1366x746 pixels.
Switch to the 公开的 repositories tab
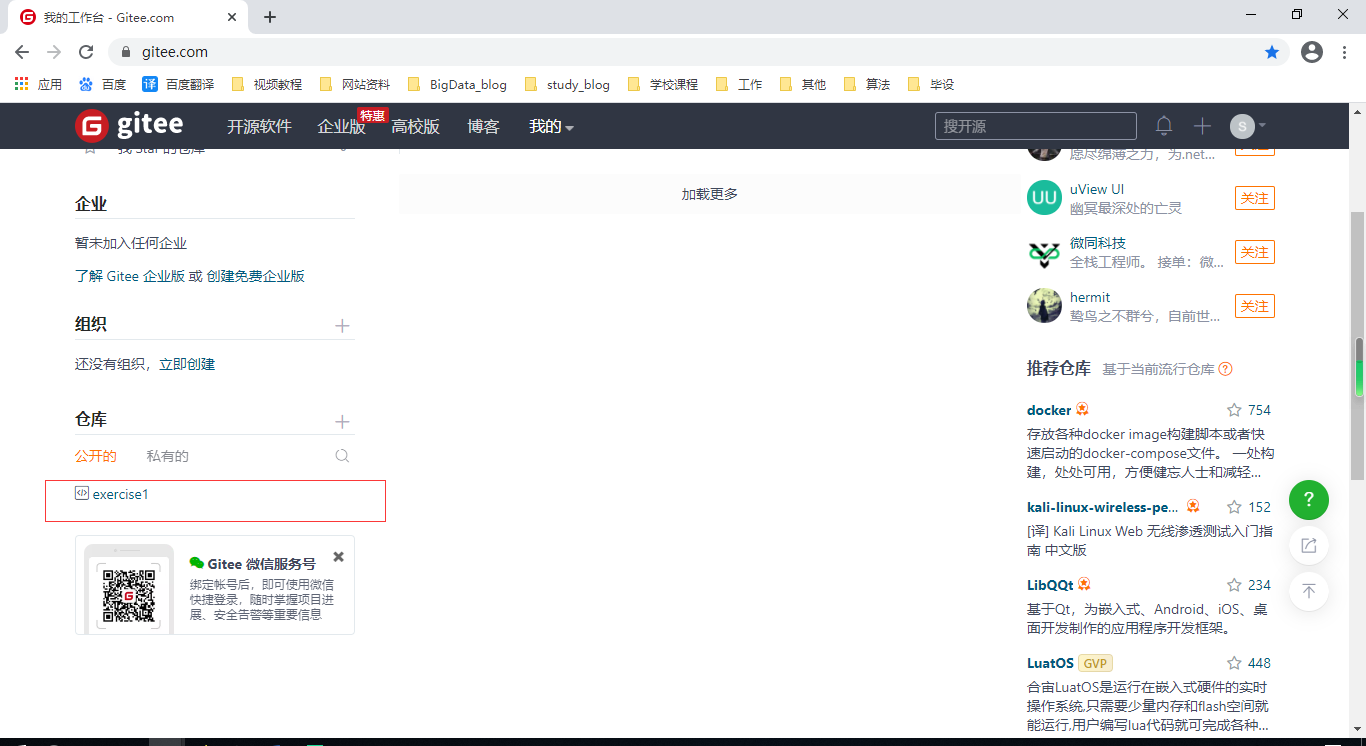coord(96,456)
